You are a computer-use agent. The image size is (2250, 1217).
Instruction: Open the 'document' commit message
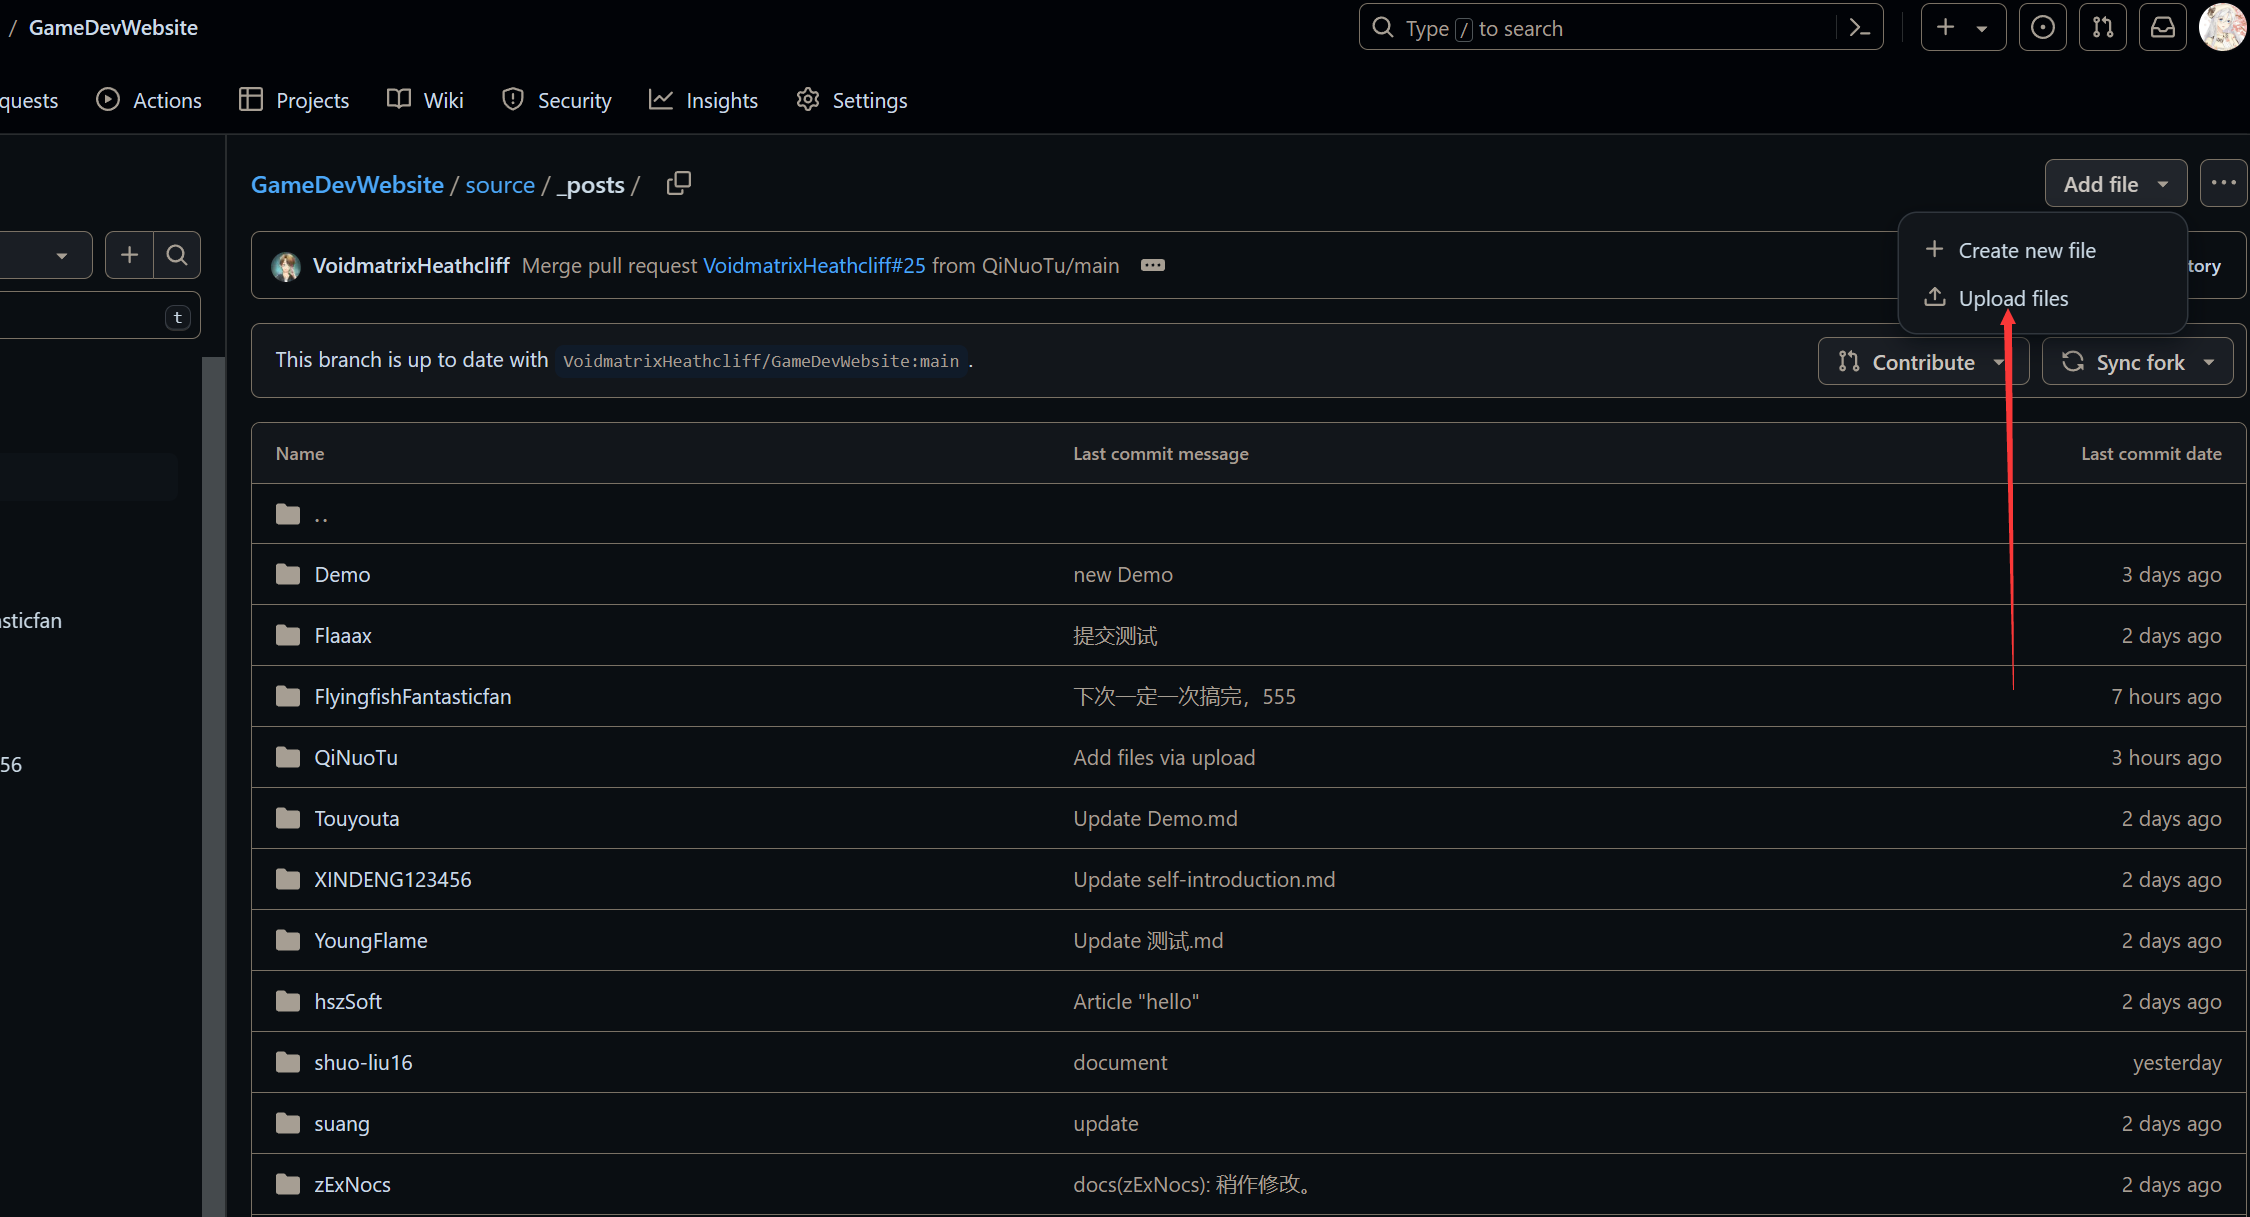[x=1120, y=1063]
